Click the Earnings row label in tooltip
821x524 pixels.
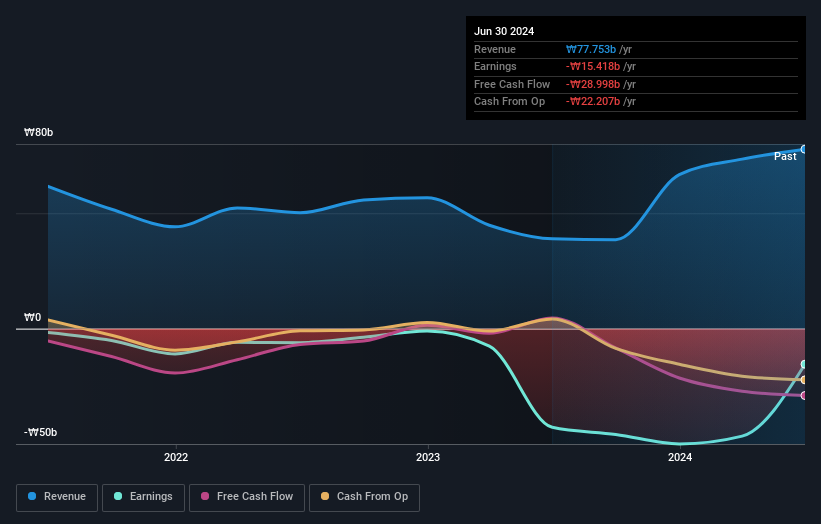(x=495, y=66)
